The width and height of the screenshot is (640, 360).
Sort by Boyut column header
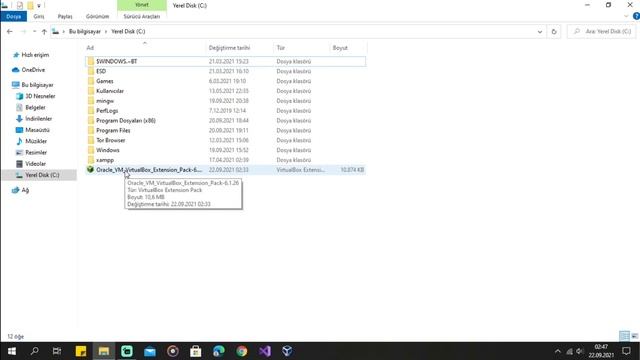tap(340, 48)
